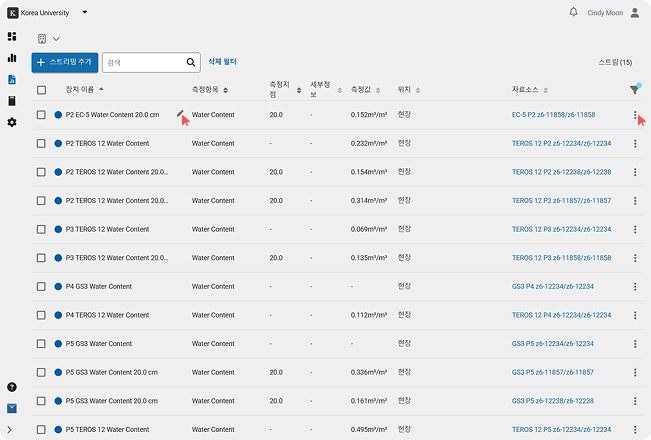Open the more menu for TEROS 12 P5 z6-12234 row
Viewport: 651px width, 440px height.
[x=635, y=430]
